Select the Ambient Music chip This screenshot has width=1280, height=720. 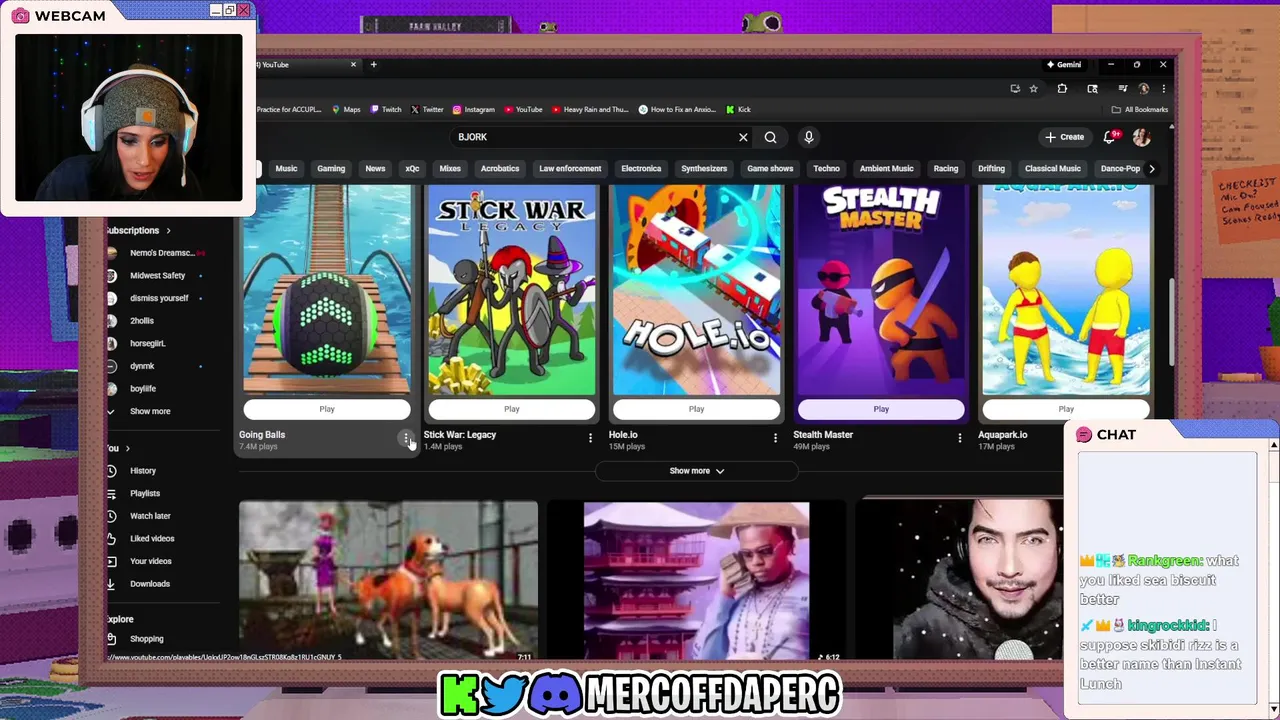pos(887,169)
